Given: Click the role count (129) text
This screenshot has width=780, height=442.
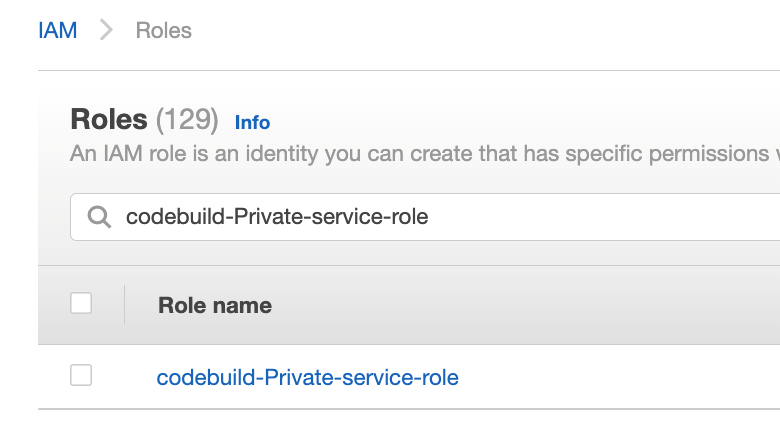Looking at the screenshot, I should [187, 119].
